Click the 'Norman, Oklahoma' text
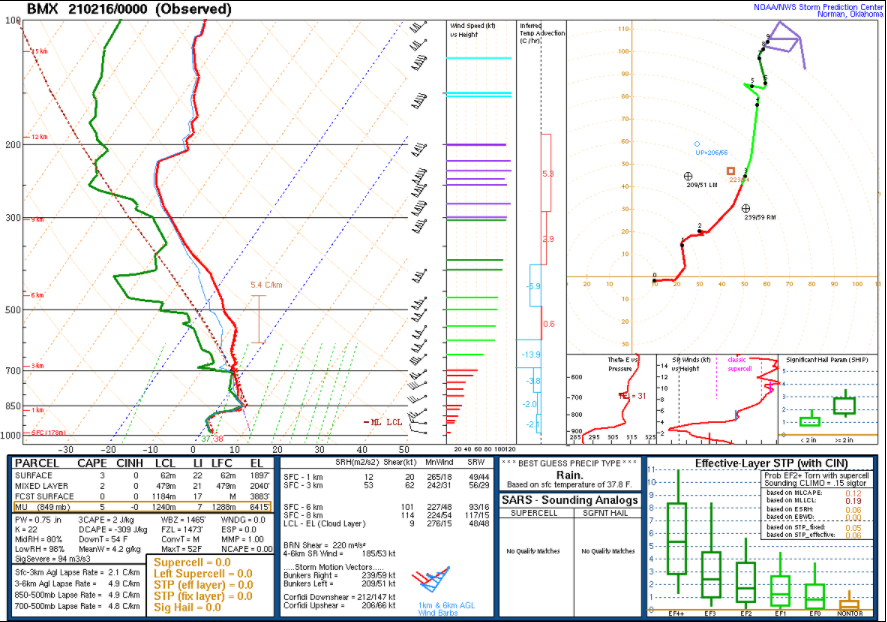Viewport: 887px width, 622px height. point(850,14)
